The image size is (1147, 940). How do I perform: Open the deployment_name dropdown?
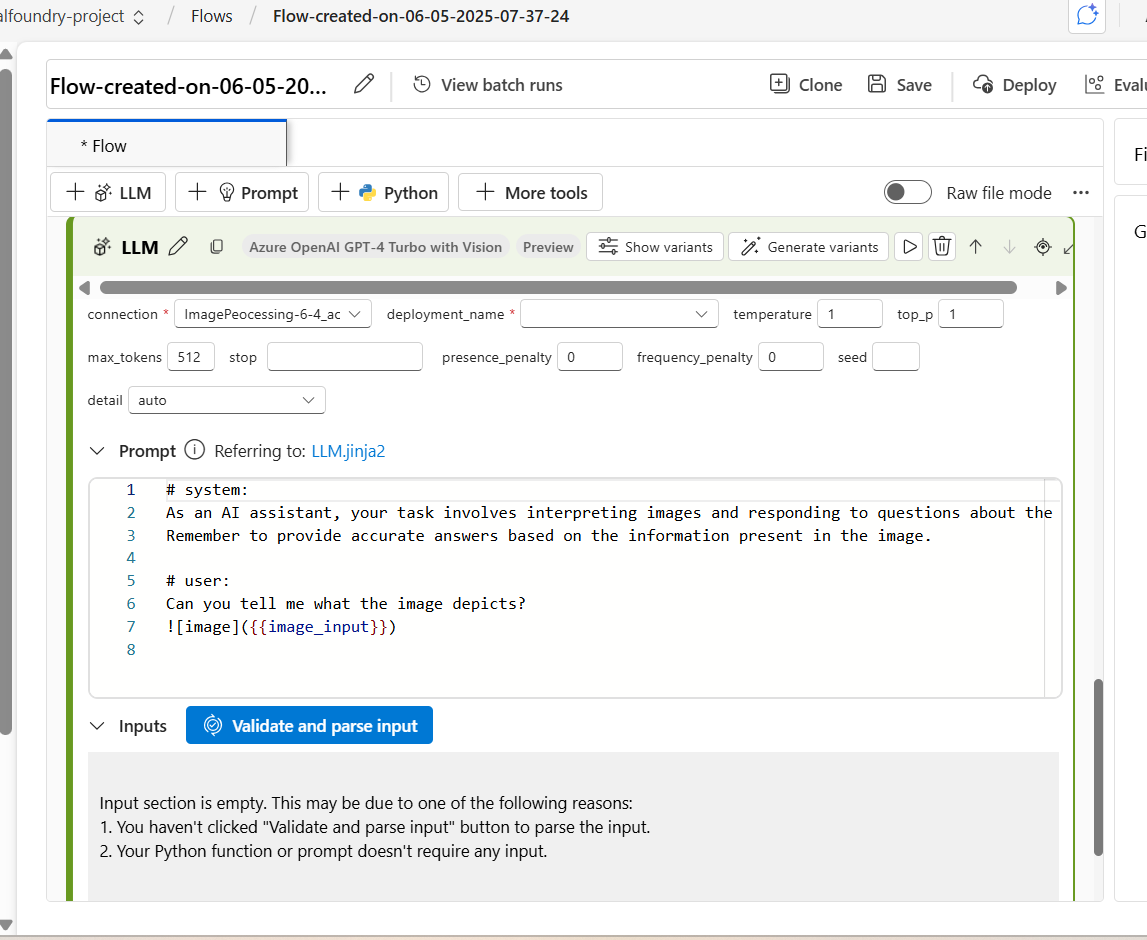tap(620, 314)
